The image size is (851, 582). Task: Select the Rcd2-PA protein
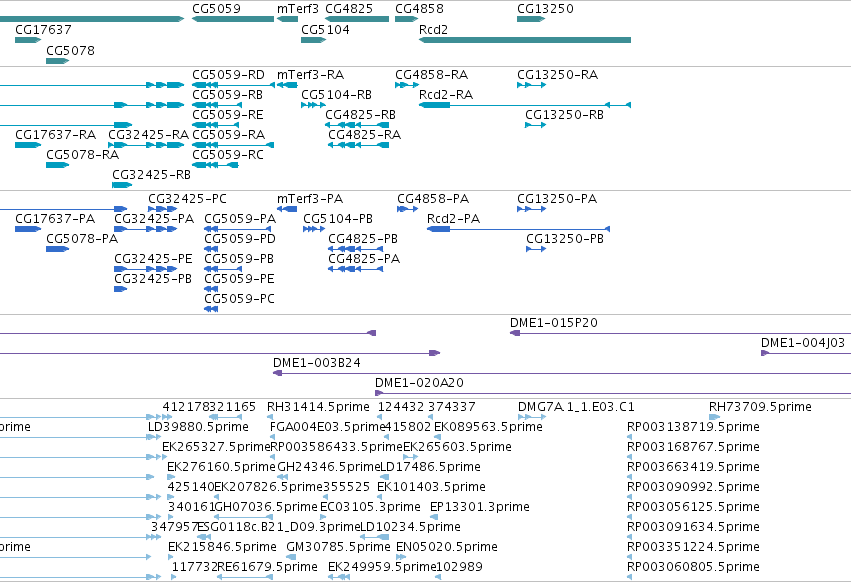[x=518, y=229]
